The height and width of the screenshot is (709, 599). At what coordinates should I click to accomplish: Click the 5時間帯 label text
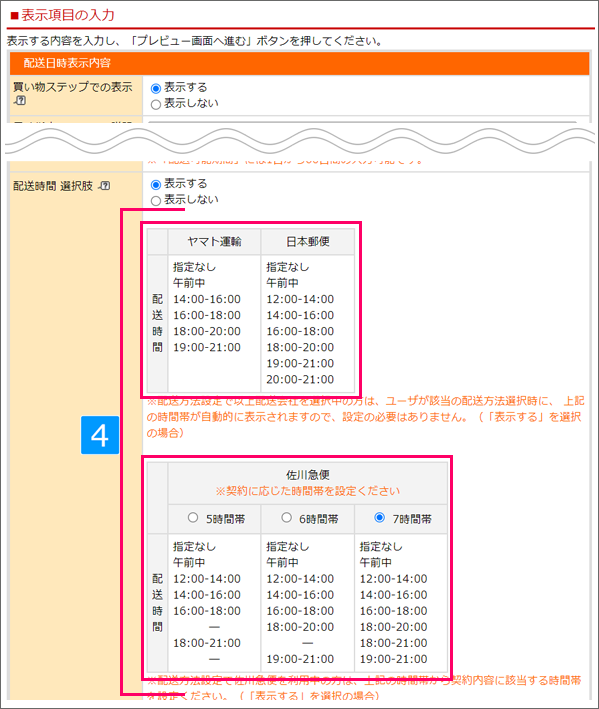click(x=225, y=519)
